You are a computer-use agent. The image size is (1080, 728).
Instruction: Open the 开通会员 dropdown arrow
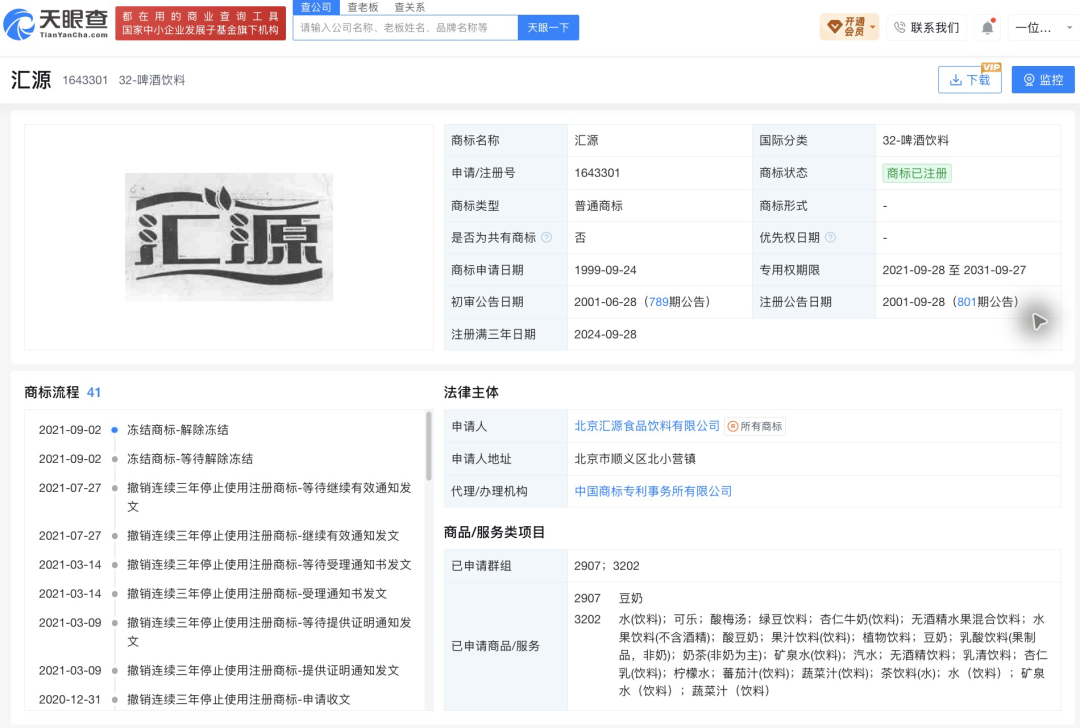873,28
